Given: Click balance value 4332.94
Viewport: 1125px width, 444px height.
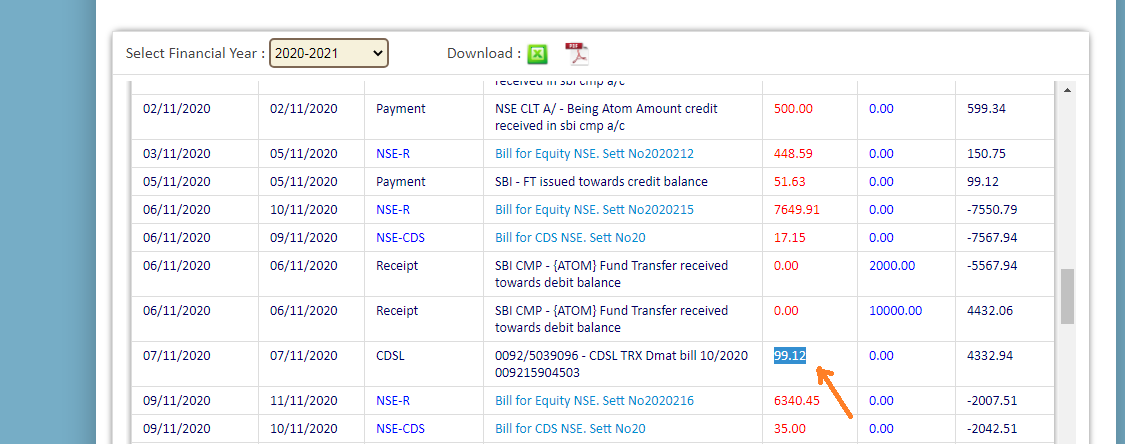Looking at the screenshot, I should point(990,356).
